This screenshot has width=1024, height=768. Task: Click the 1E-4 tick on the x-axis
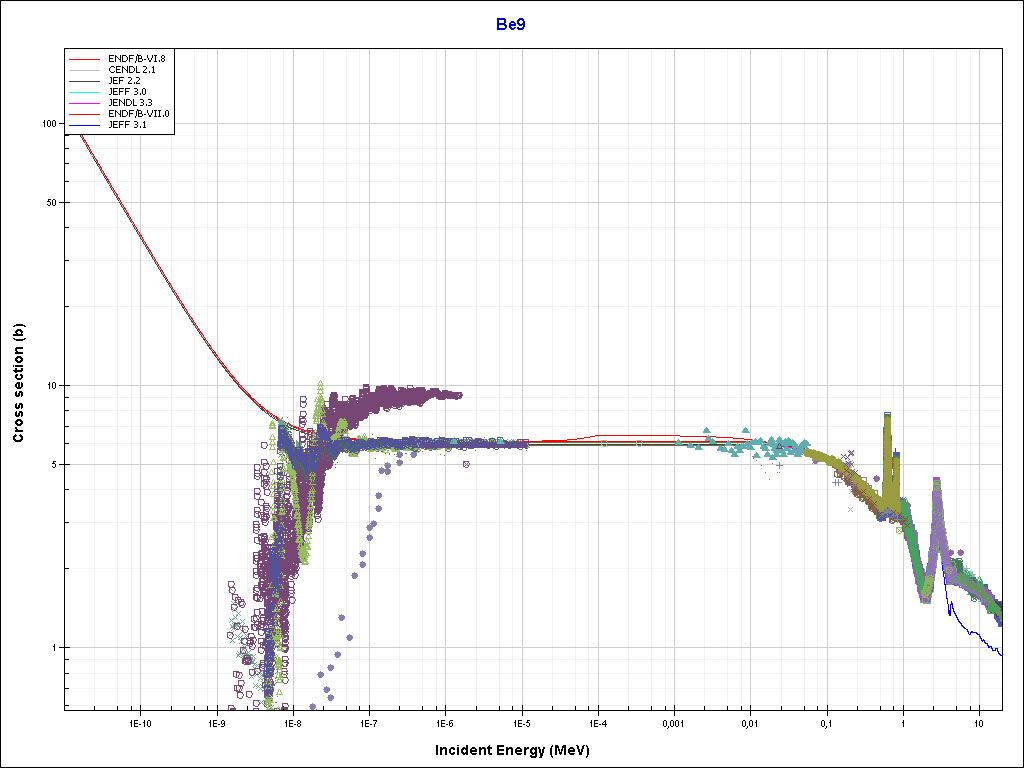(597, 723)
